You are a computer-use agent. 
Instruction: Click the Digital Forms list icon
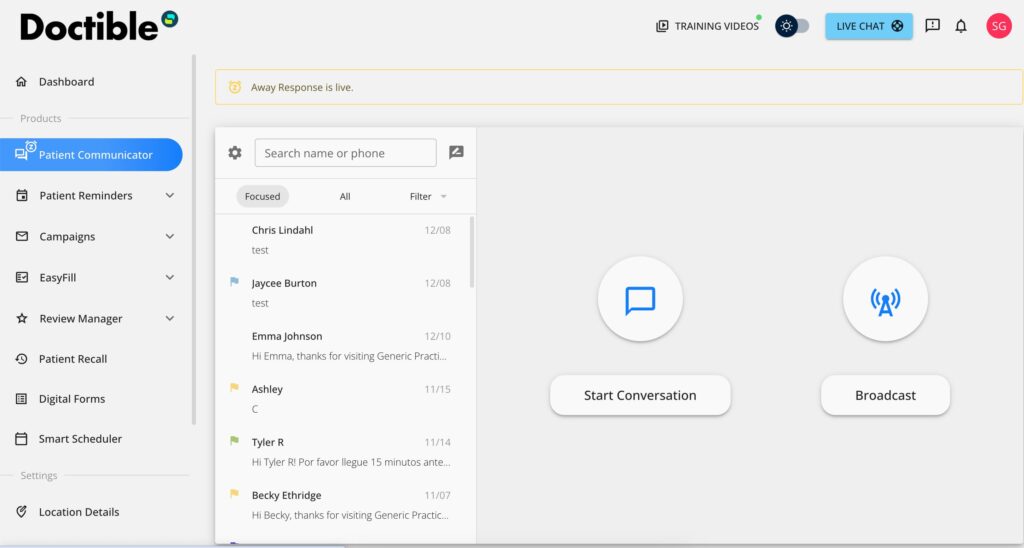point(22,399)
